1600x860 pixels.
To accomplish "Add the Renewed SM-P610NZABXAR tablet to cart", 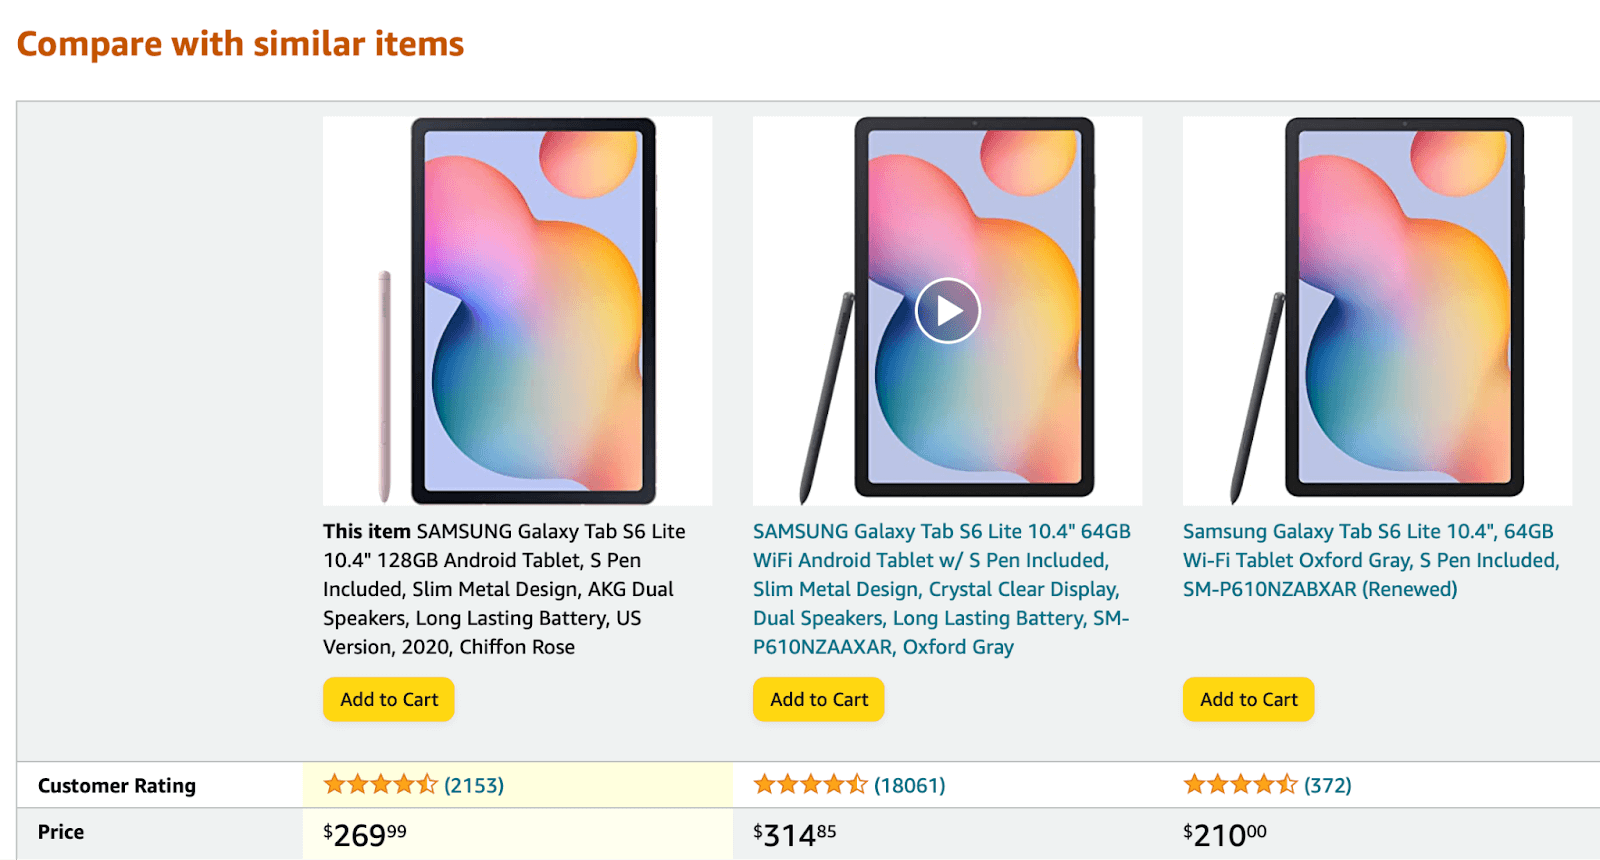I will click(x=1247, y=699).
